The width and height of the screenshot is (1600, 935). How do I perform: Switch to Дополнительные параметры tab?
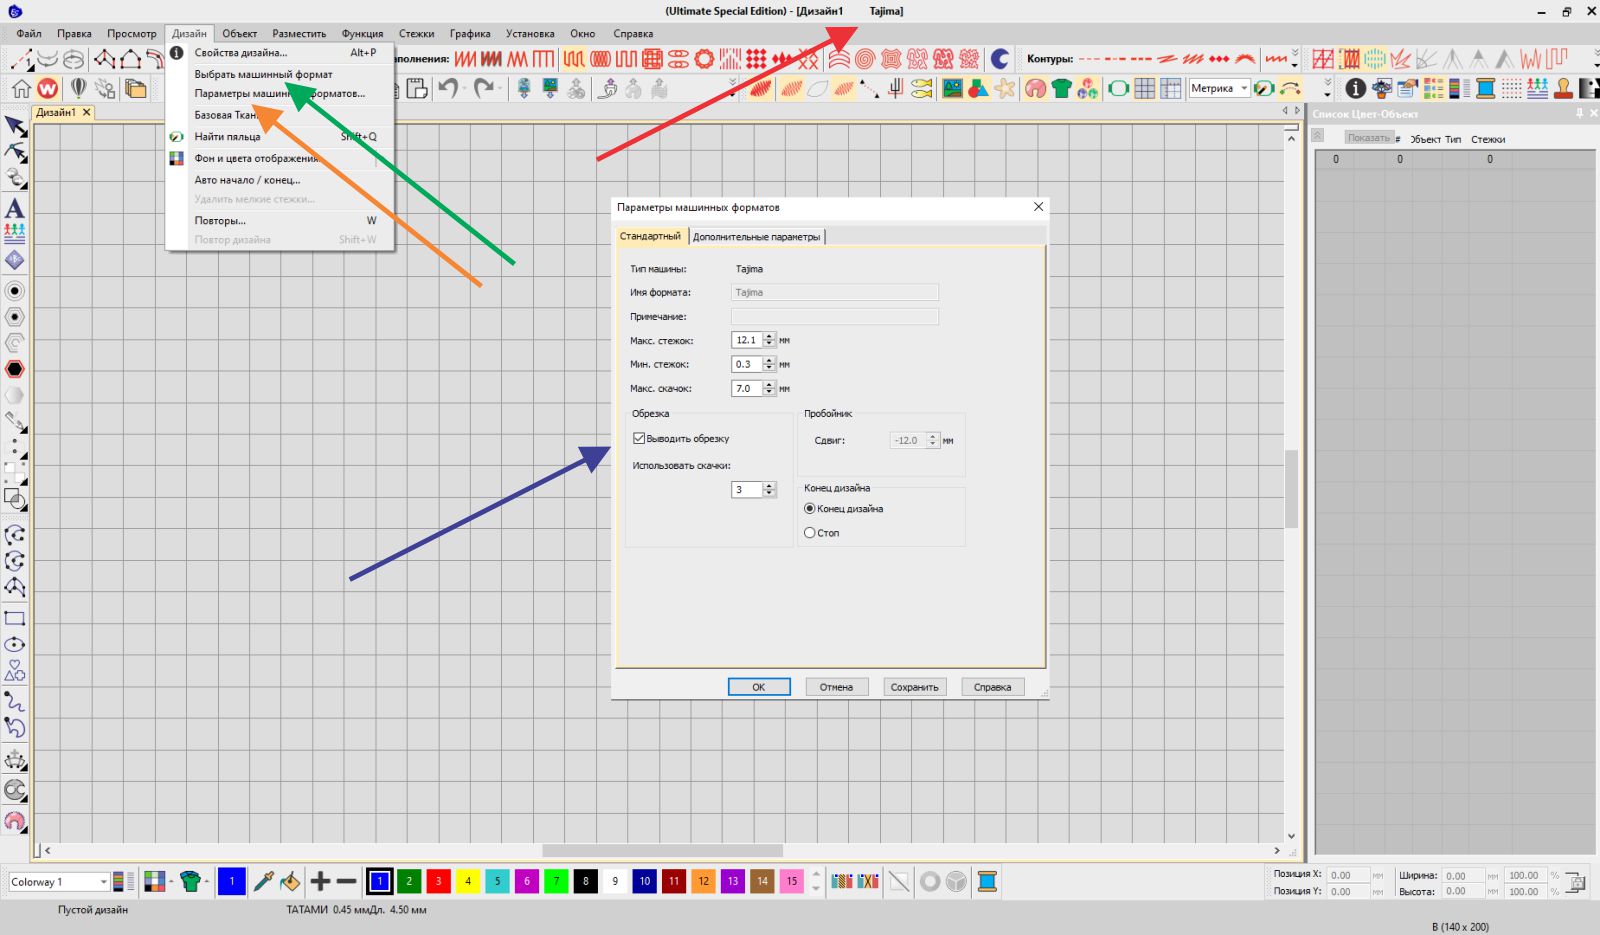tap(756, 236)
